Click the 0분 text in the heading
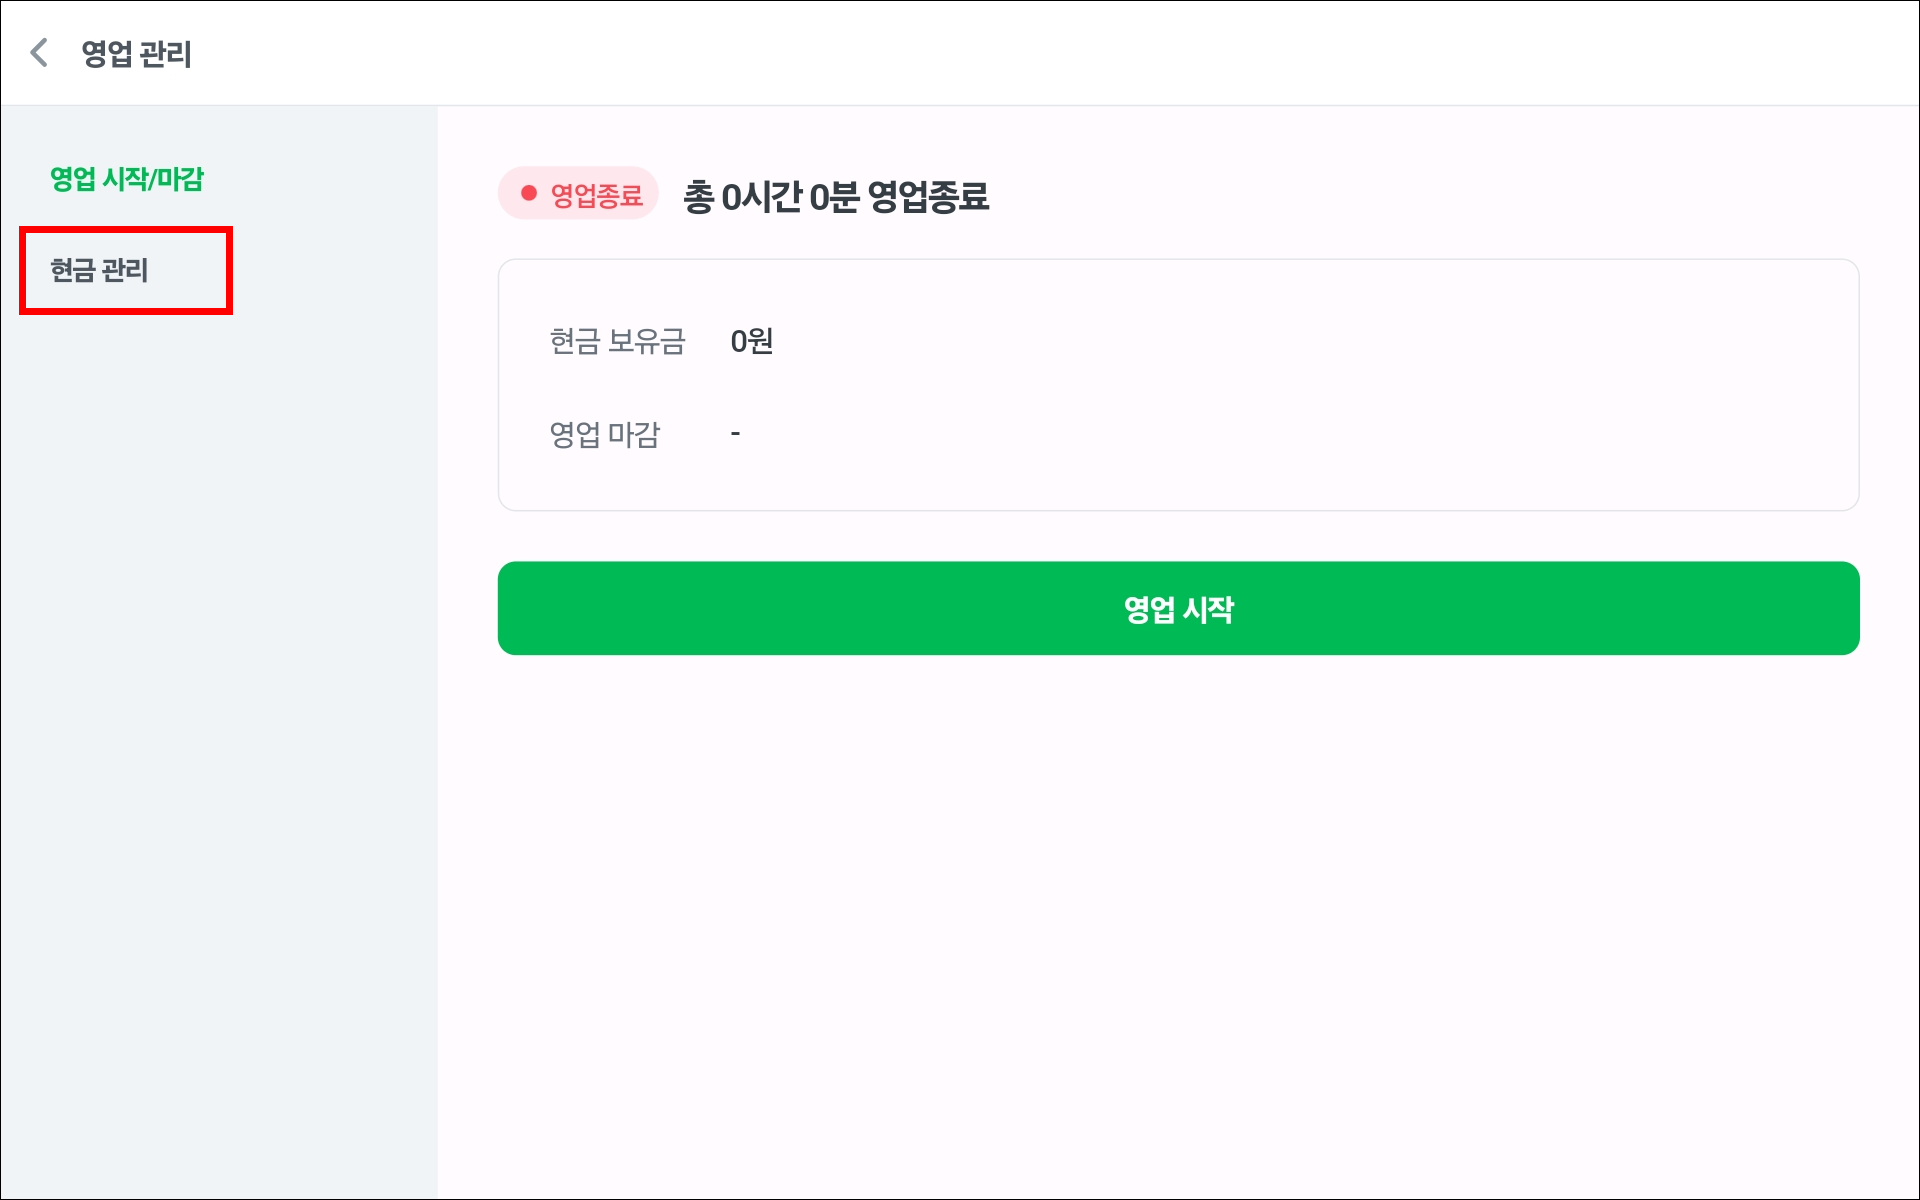The width and height of the screenshot is (1920, 1200). tap(833, 196)
